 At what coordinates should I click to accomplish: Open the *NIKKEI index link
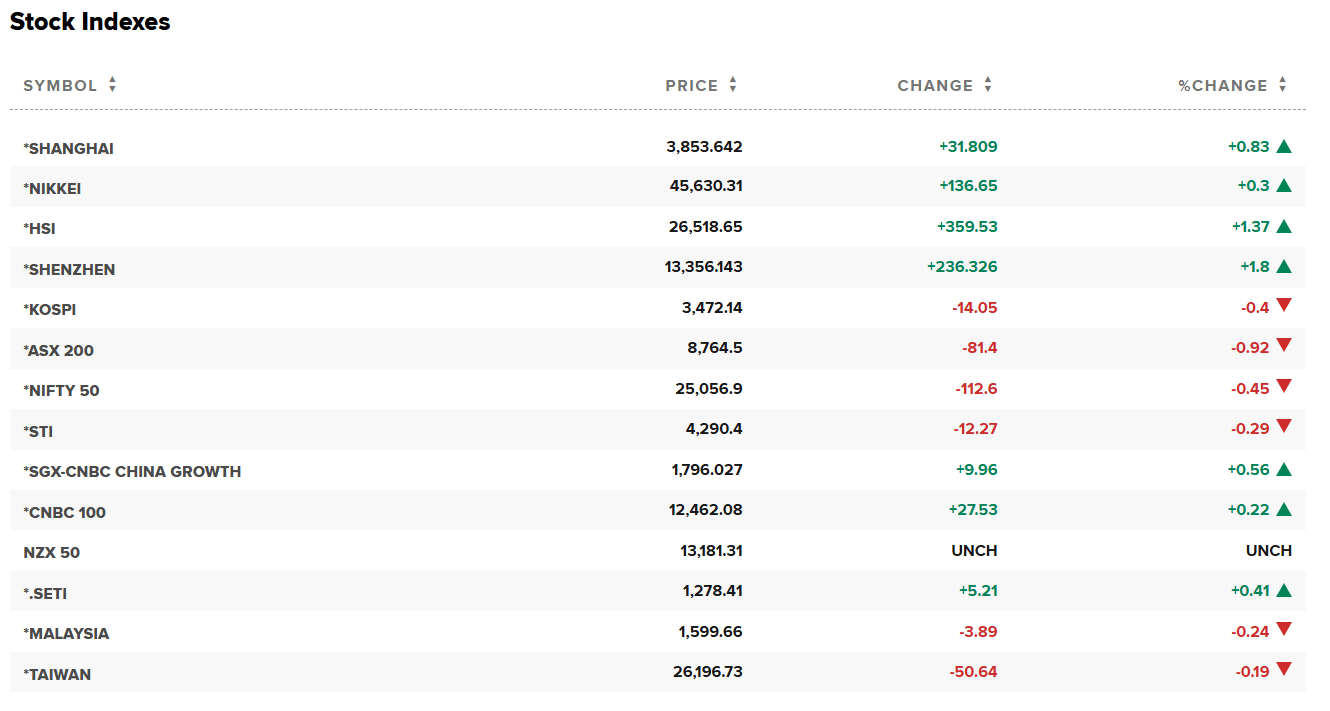pos(53,188)
